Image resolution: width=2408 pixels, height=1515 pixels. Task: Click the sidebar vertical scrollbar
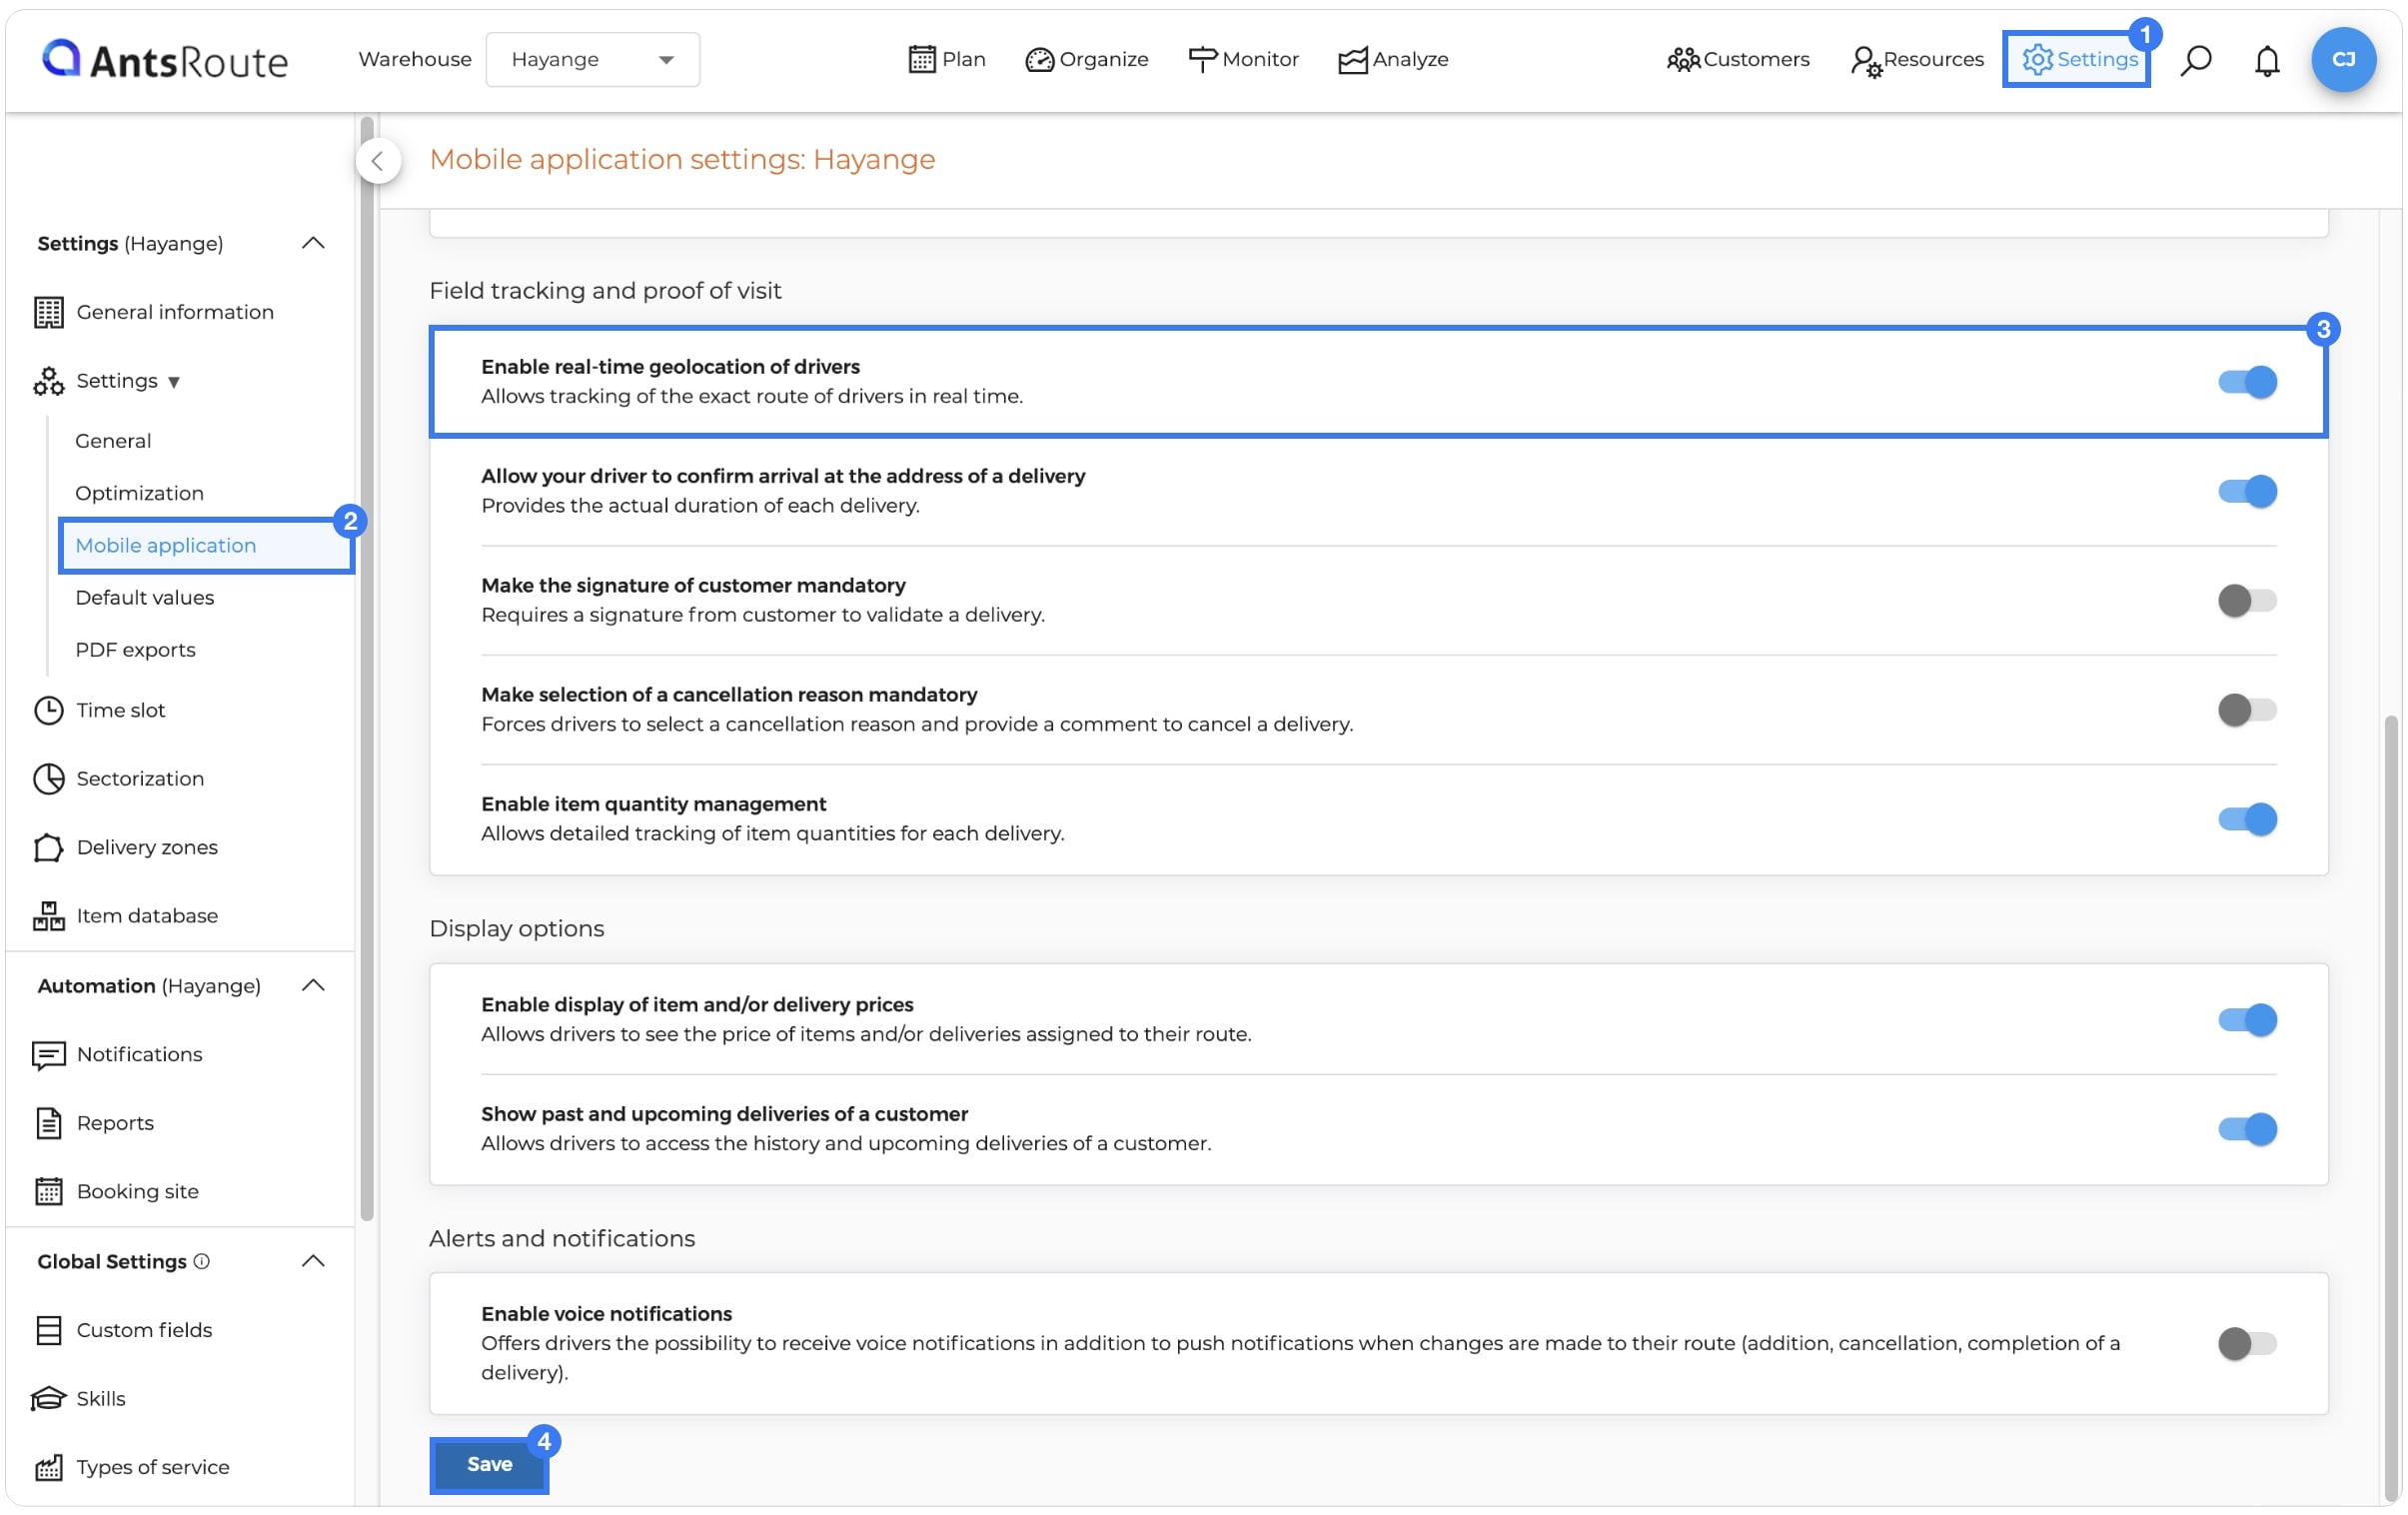tap(367, 669)
